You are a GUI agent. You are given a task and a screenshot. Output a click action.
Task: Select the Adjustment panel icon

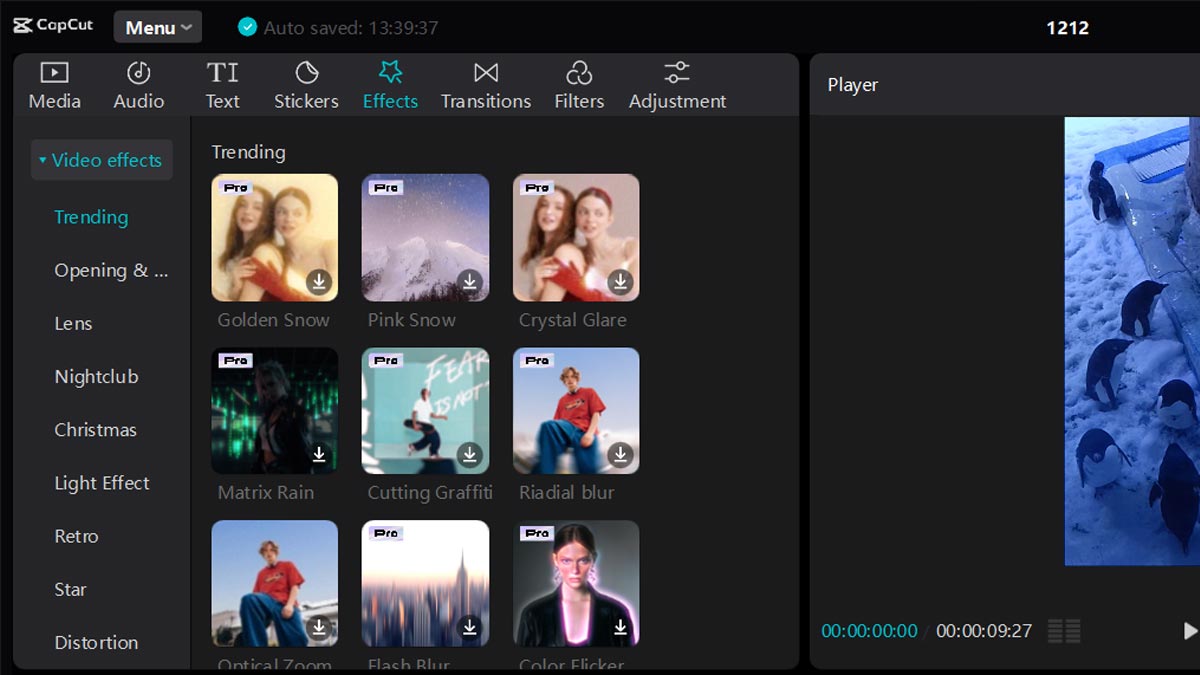tap(677, 84)
